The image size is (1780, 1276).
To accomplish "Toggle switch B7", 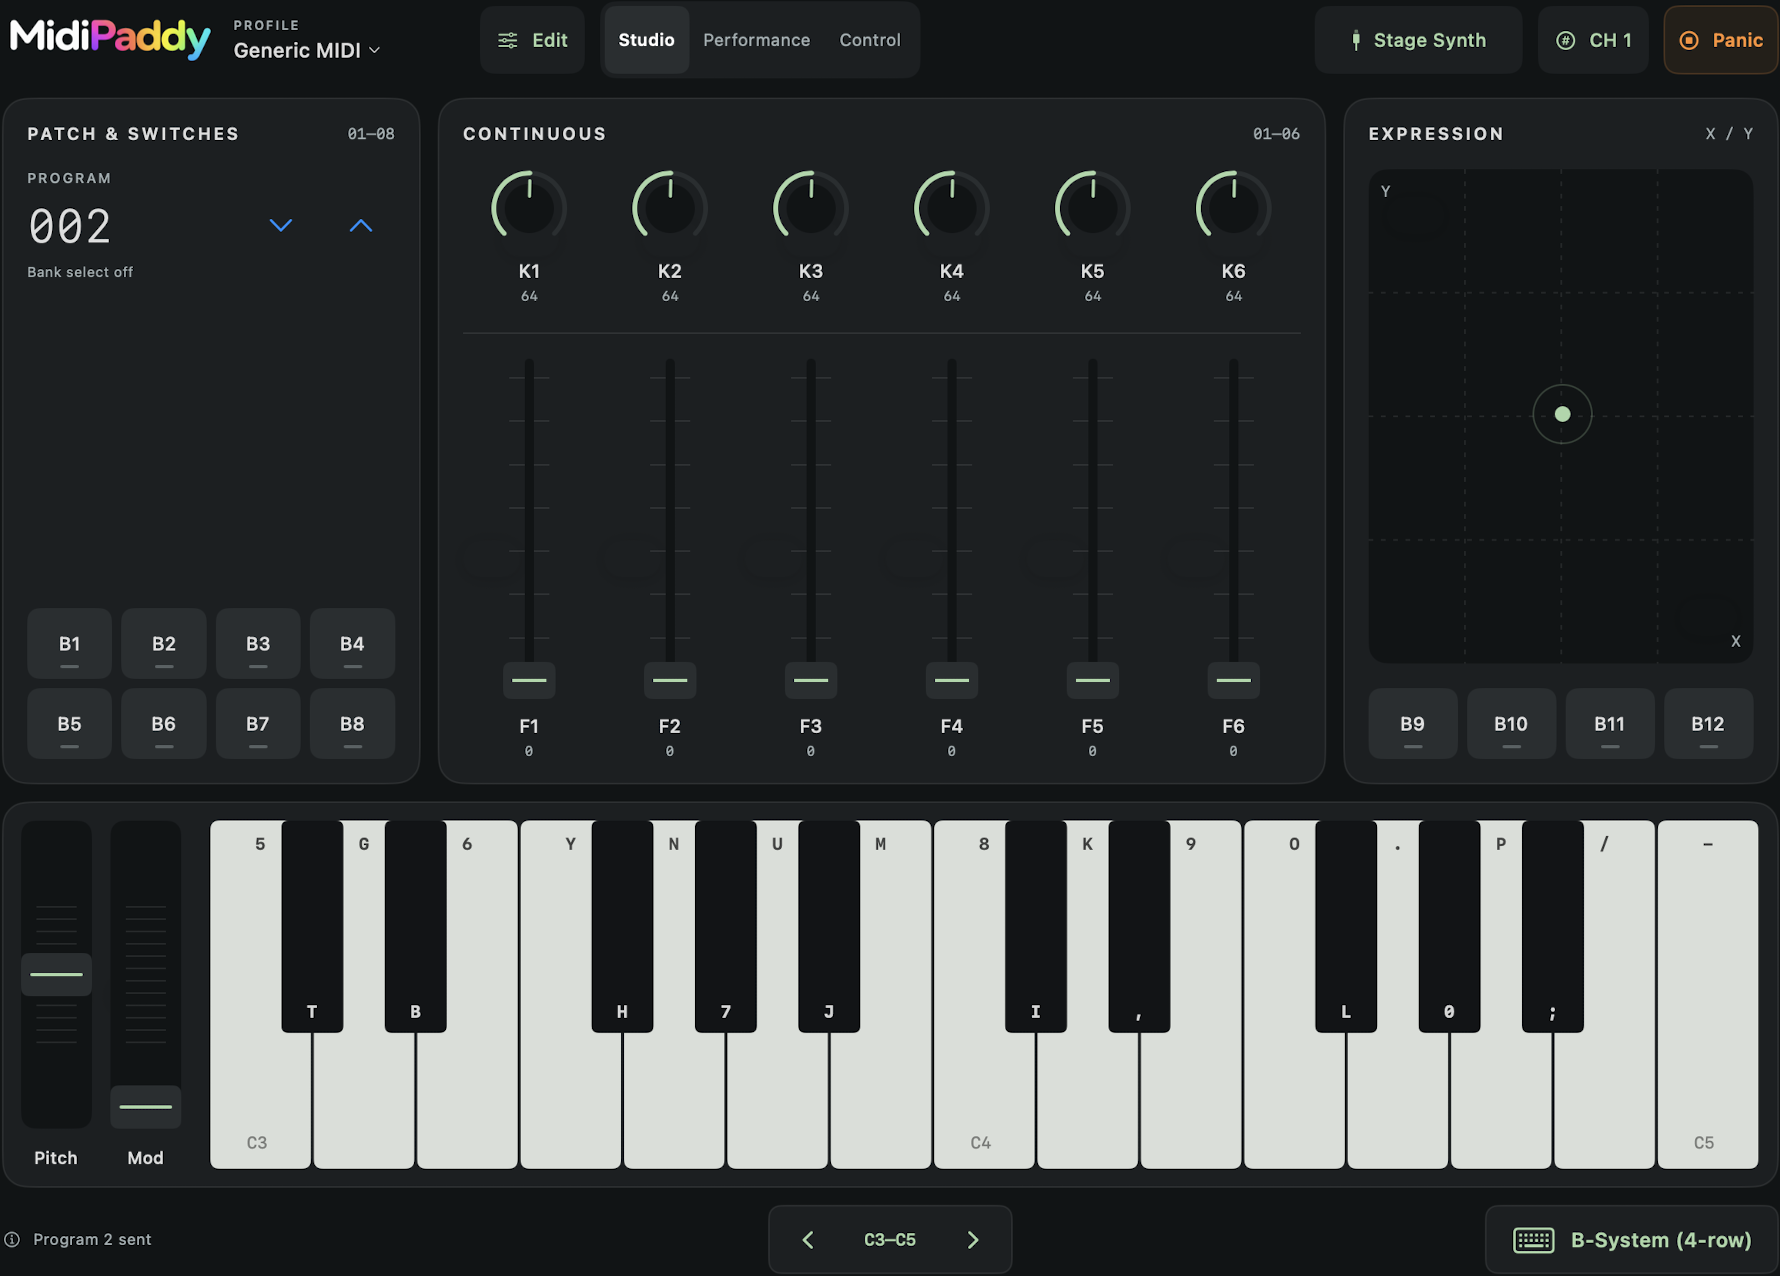I will click(258, 724).
